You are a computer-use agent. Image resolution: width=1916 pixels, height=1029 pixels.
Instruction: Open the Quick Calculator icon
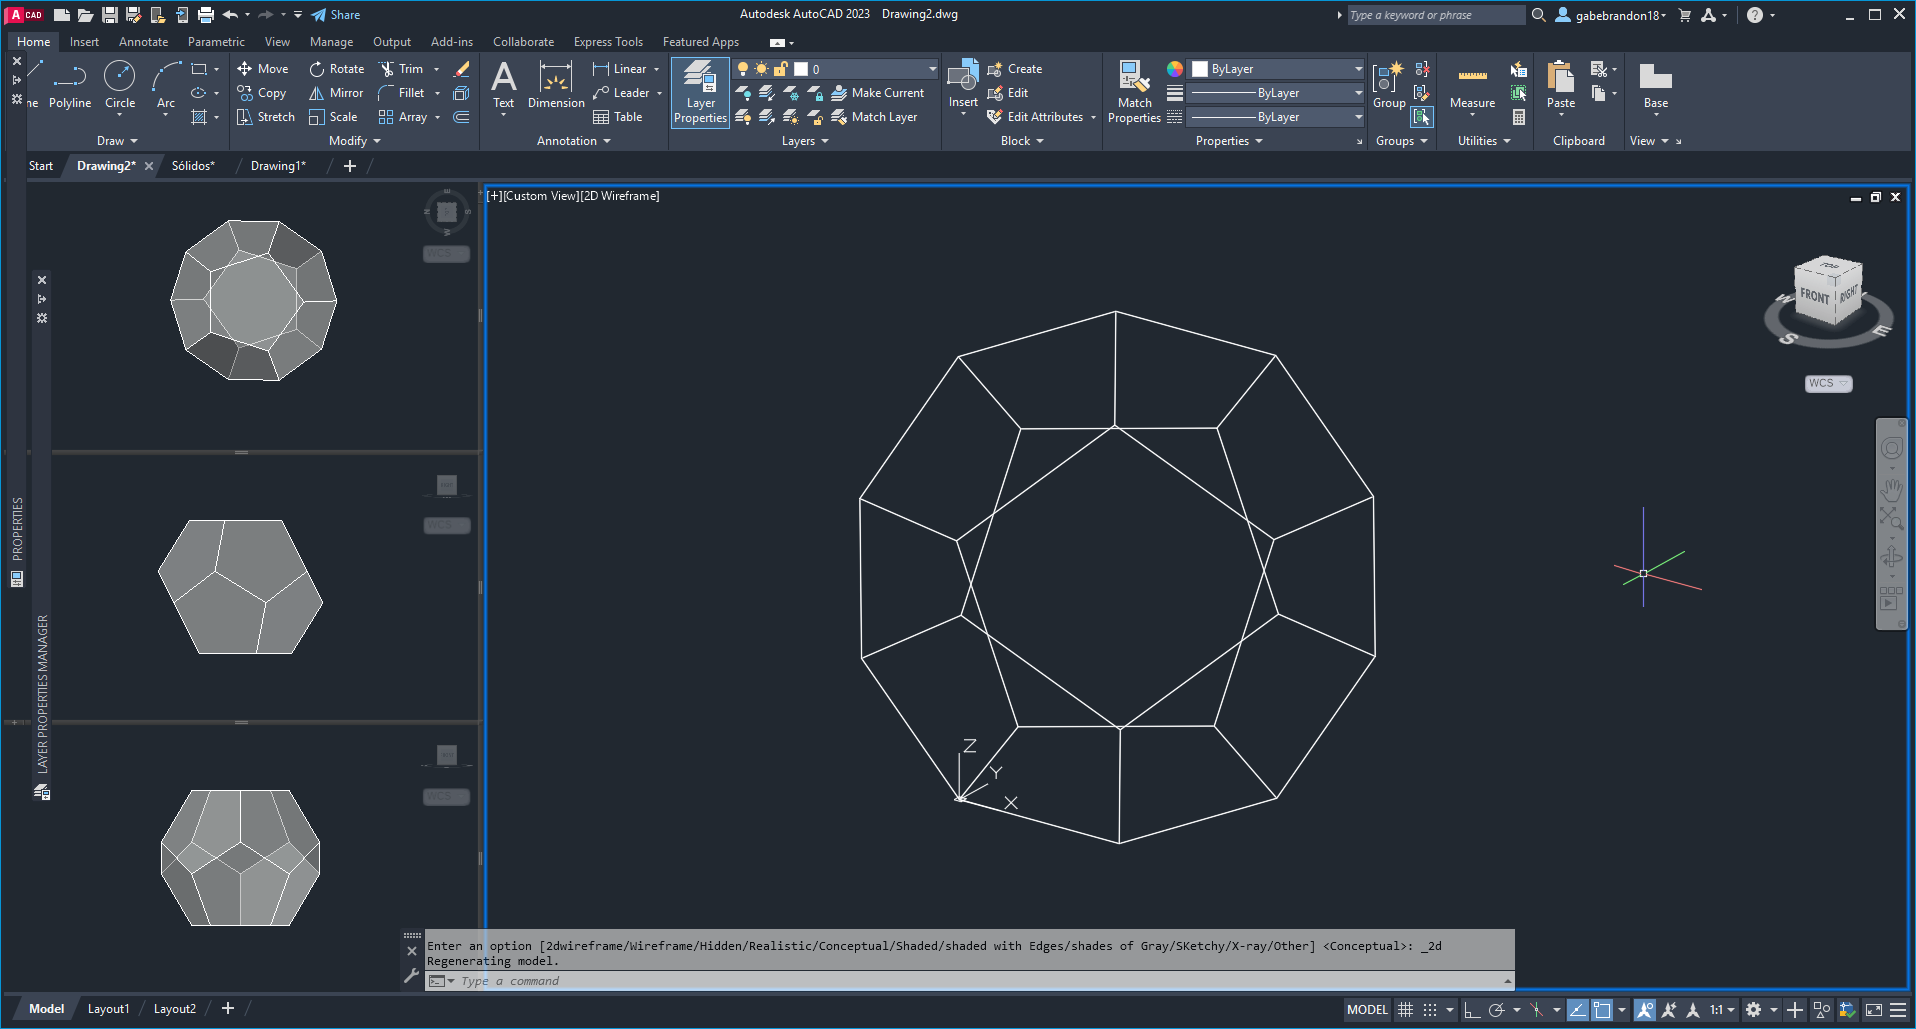click(1519, 117)
